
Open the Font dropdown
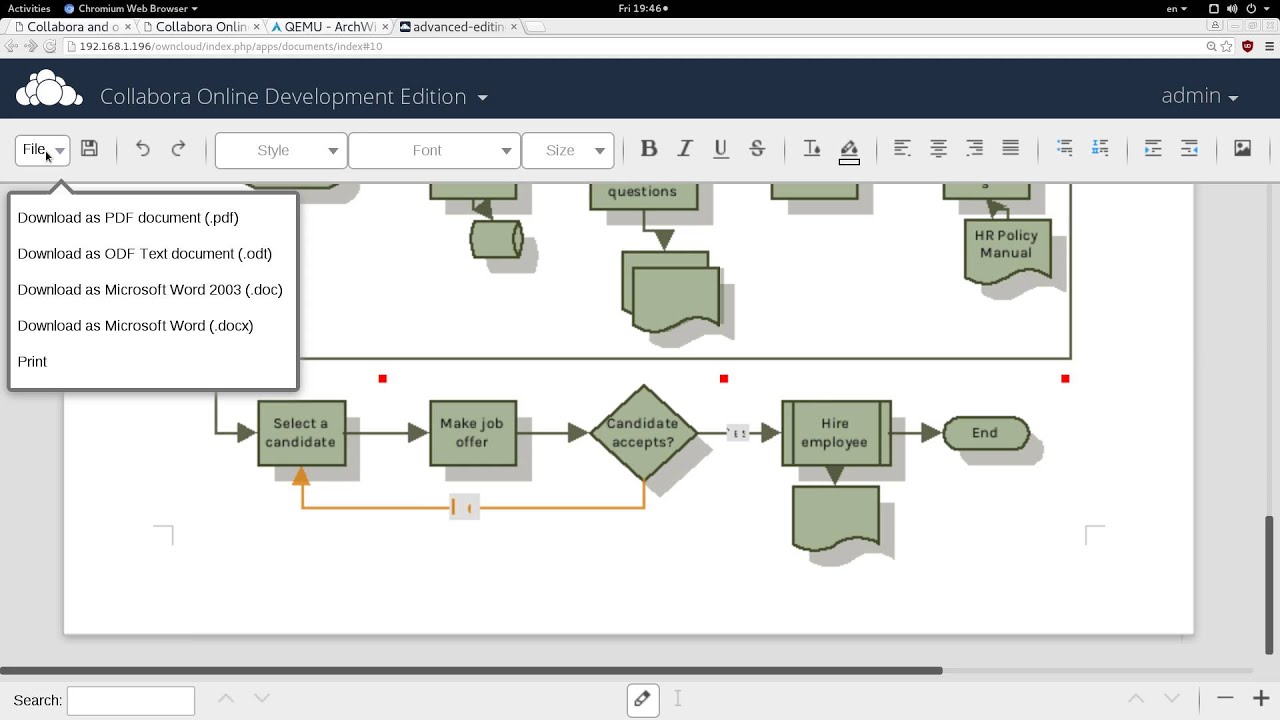coord(434,150)
